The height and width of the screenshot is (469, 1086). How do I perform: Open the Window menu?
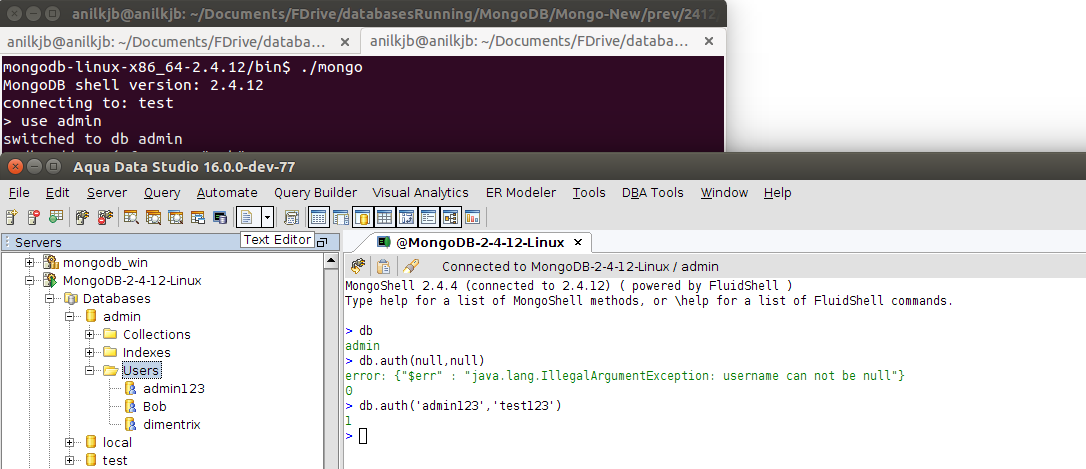pyautogui.click(x=724, y=193)
